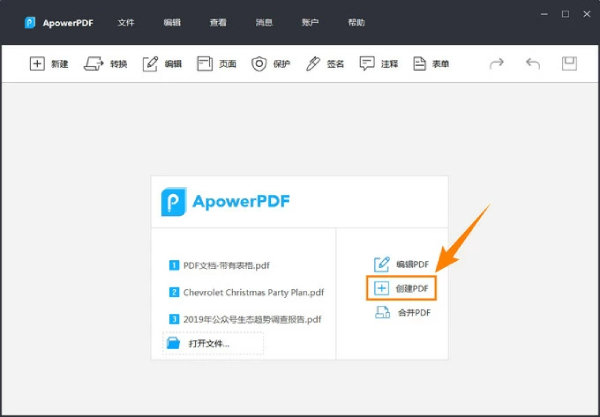
Task: Click the number 1 recent file badge
Action: 174,265
